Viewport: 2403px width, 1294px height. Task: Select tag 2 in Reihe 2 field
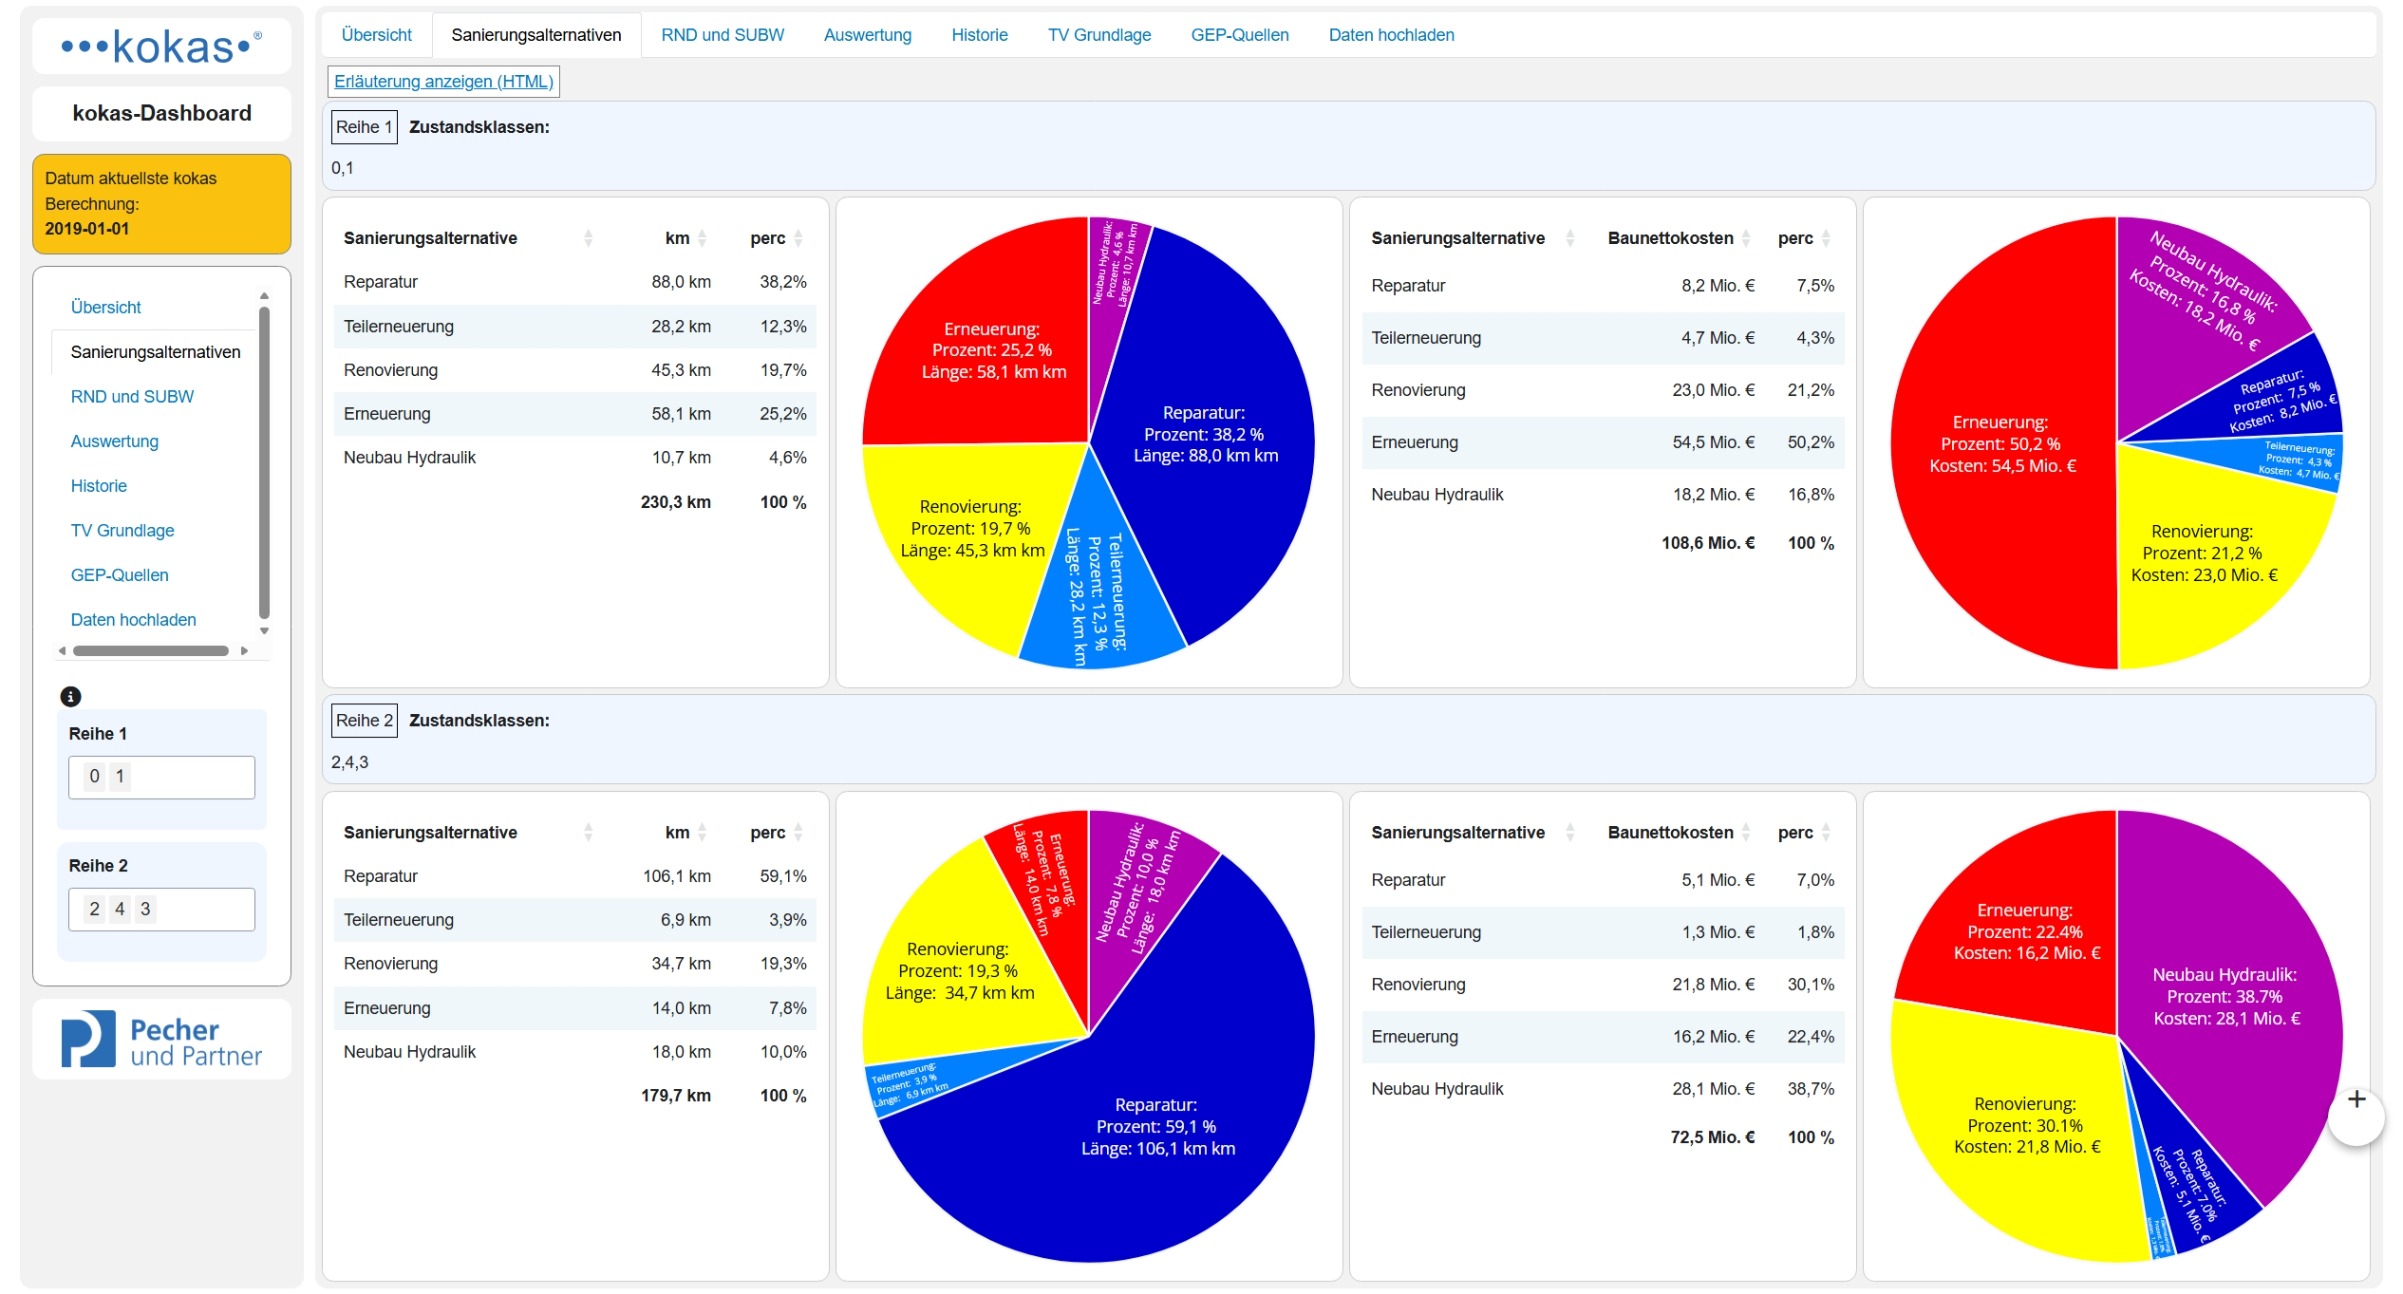(x=94, y=909)
